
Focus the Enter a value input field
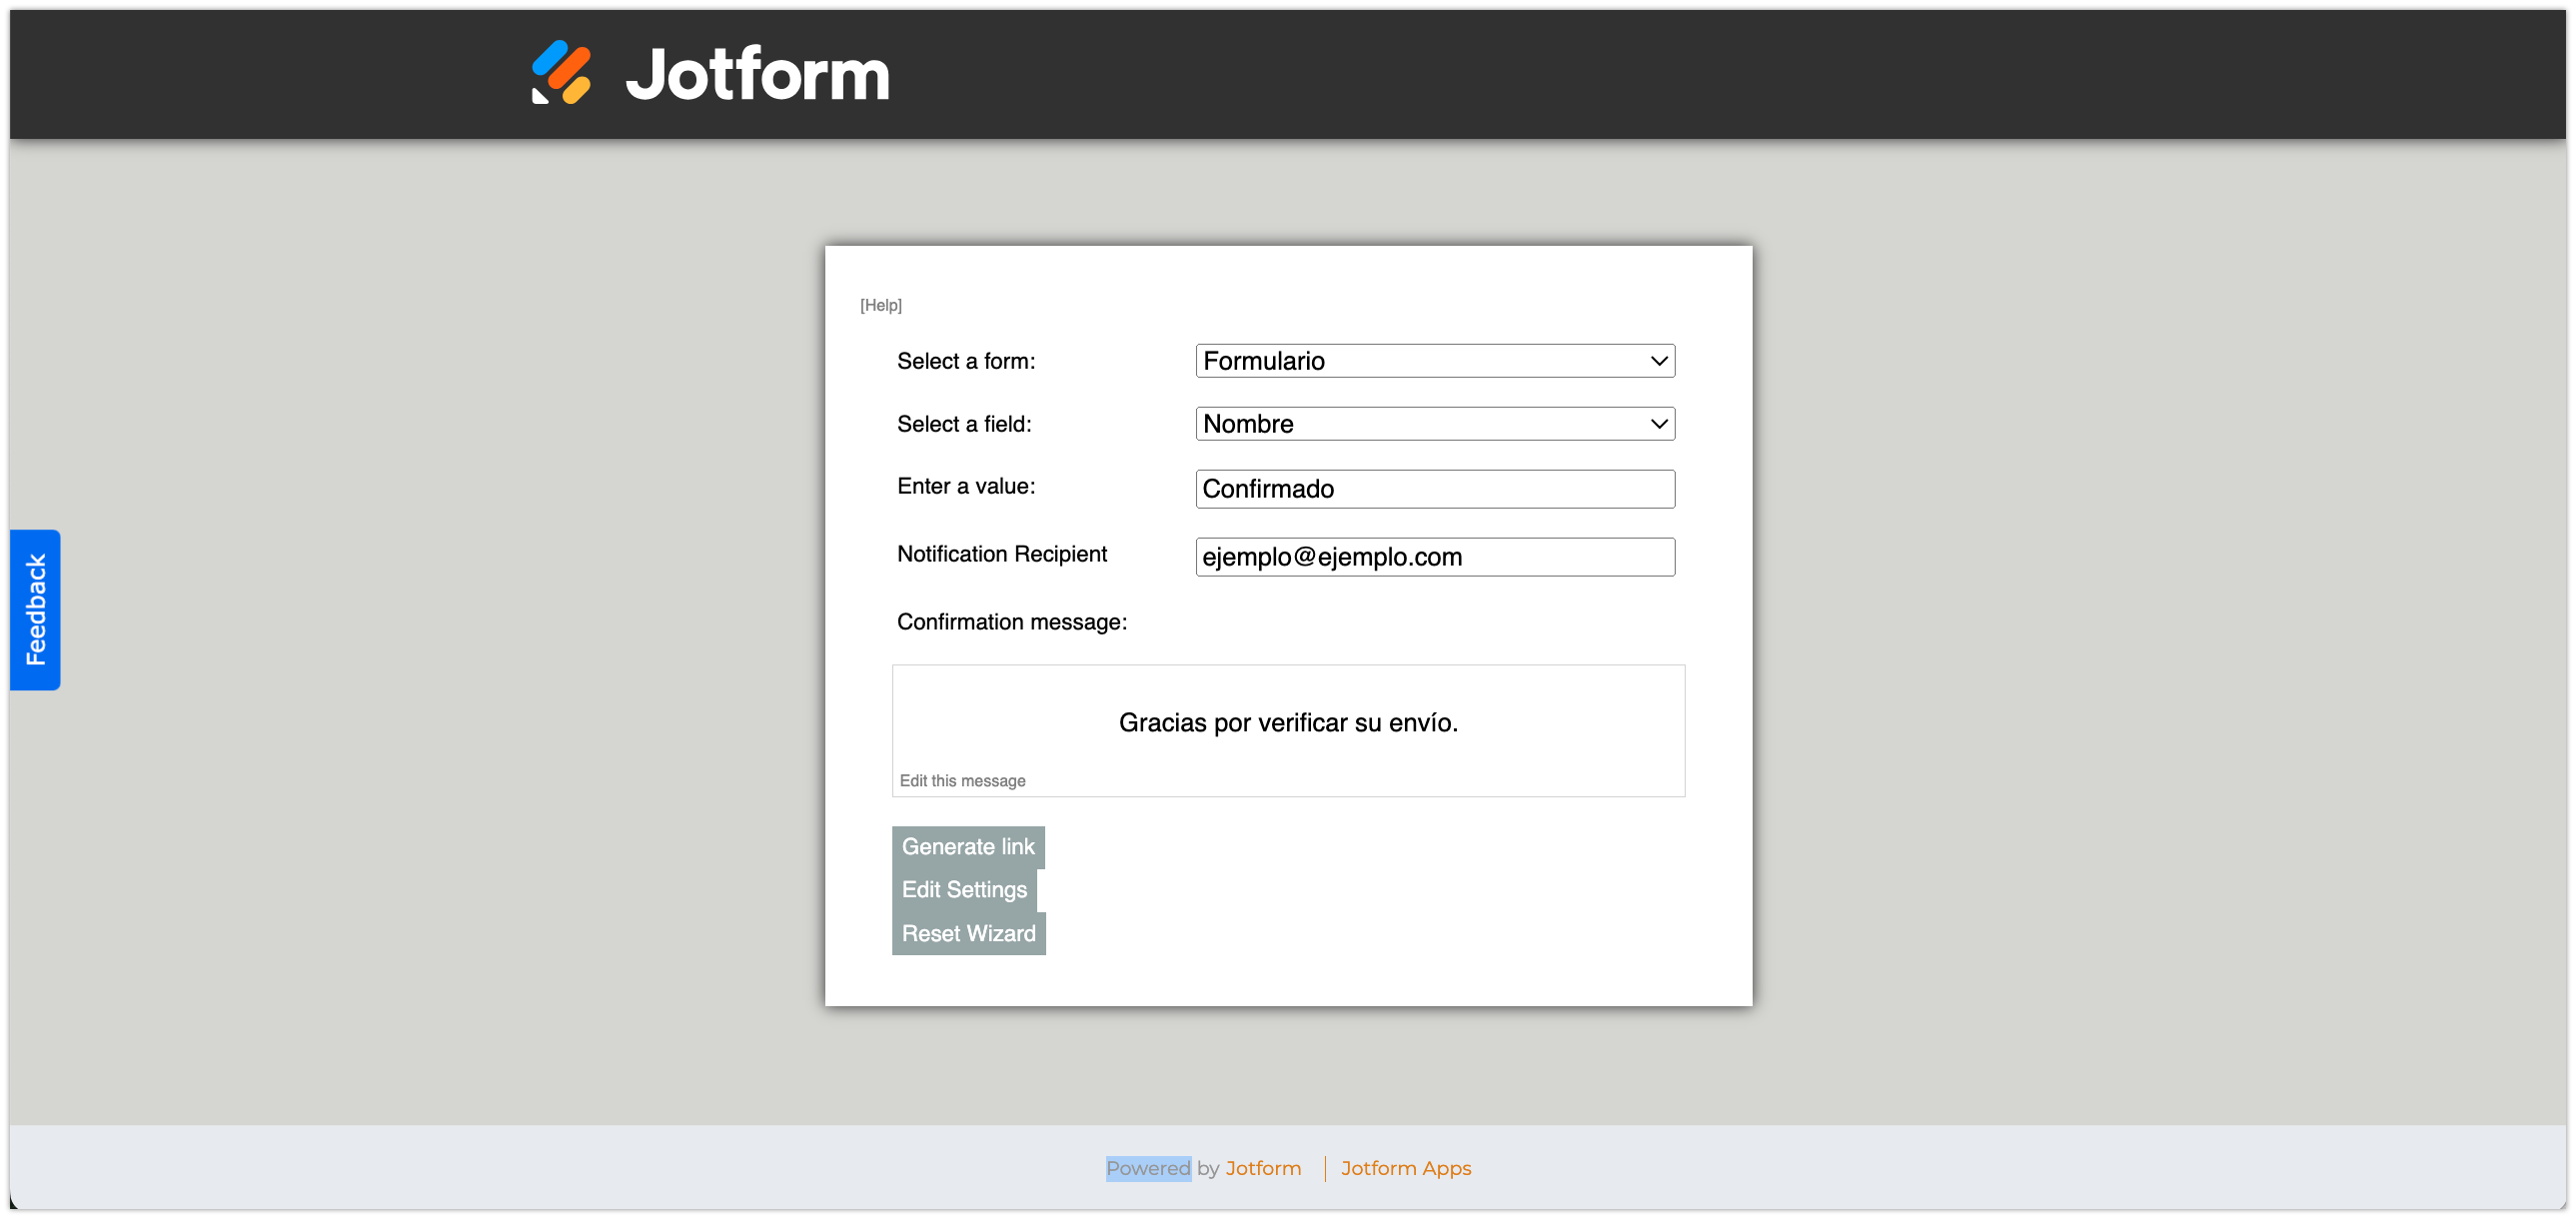[x=1434, y=489]
